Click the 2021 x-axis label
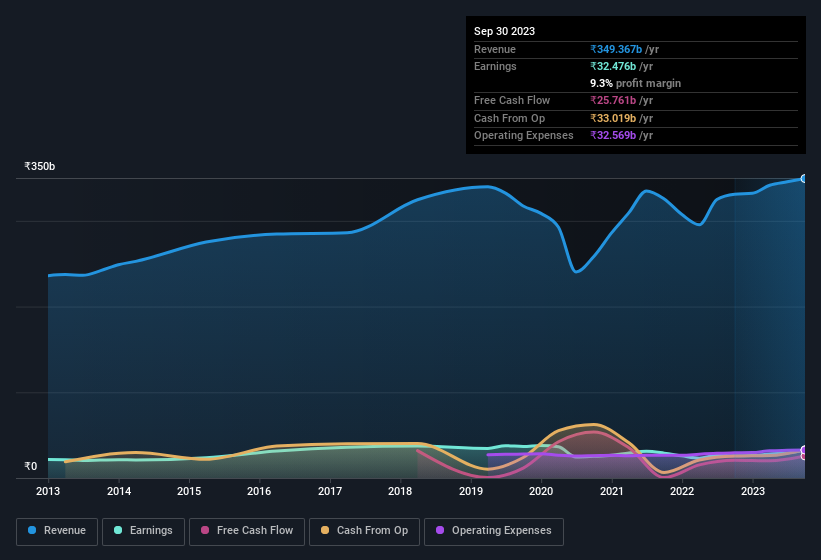This screenshot has height=560, width=821. (612, 491)
